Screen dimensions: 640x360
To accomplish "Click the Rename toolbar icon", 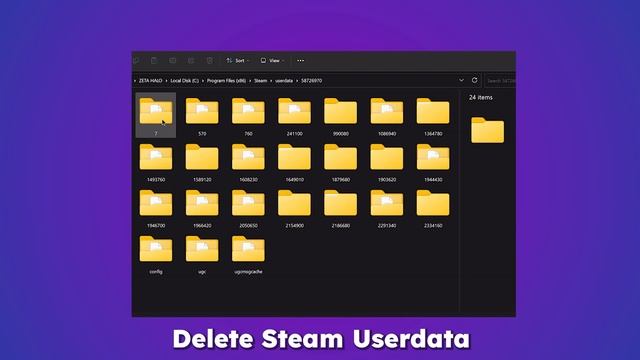I will 173,60.
